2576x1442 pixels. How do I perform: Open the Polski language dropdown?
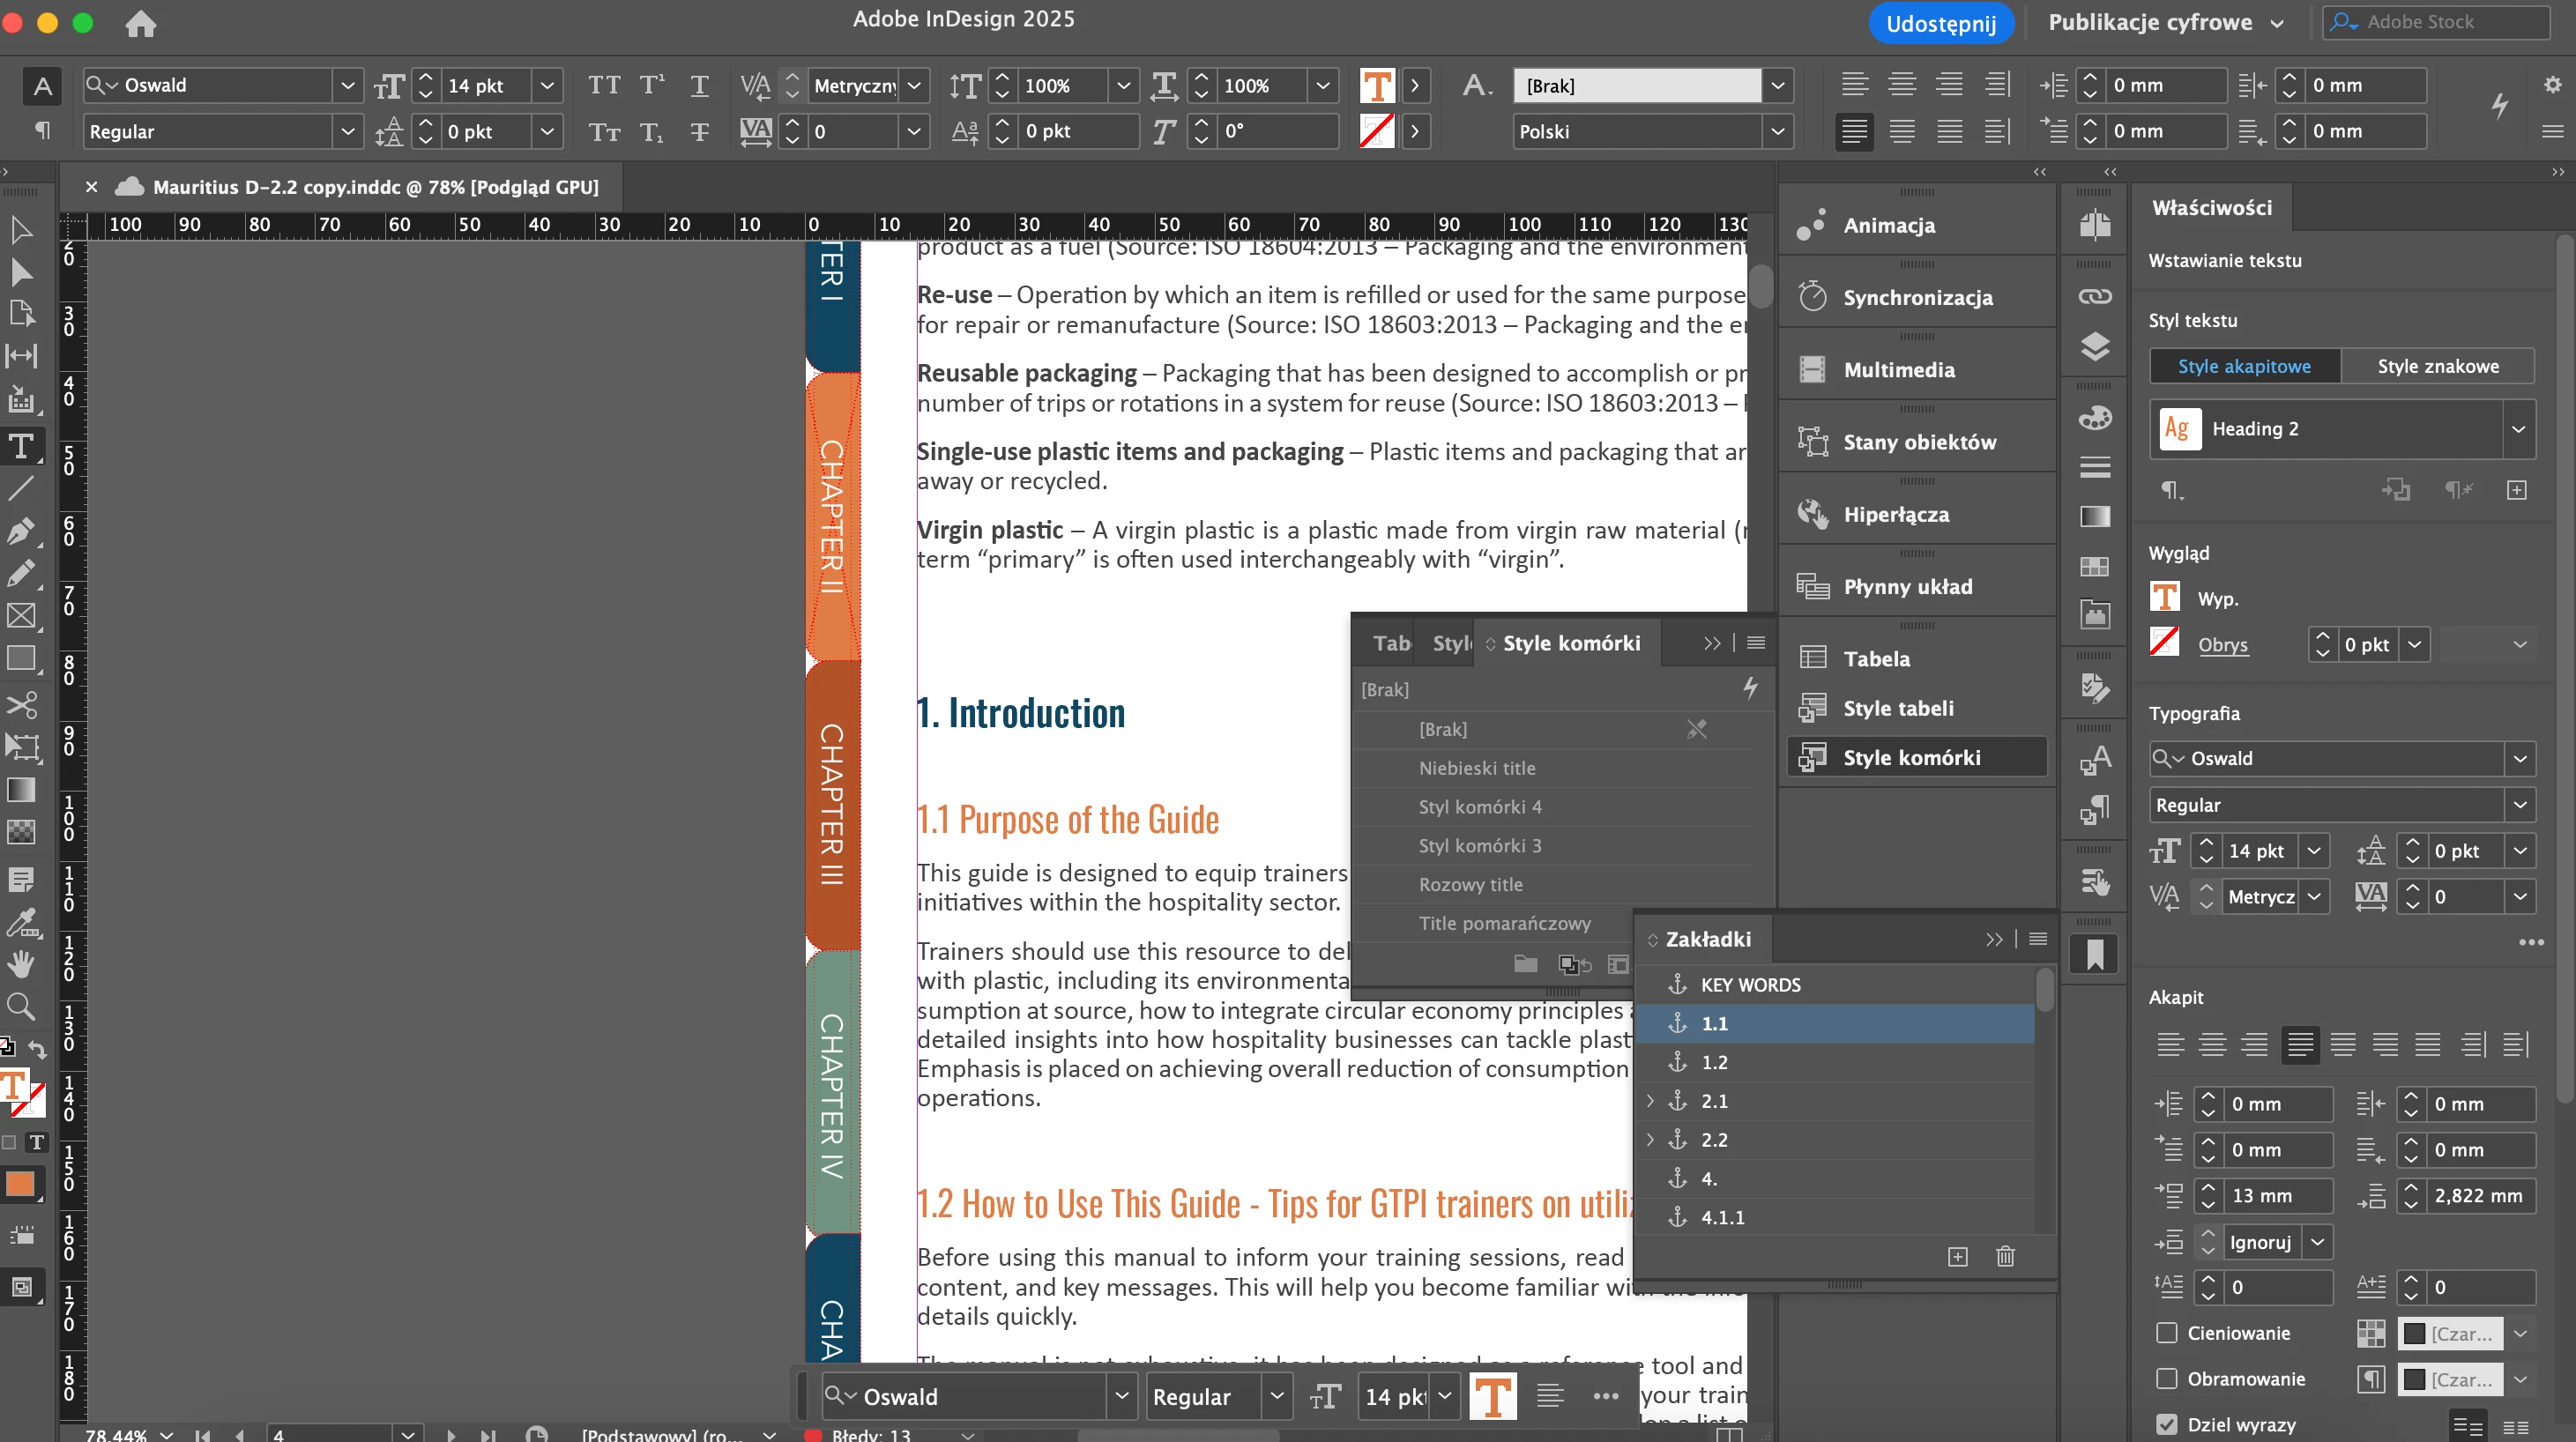(1777, 131)
